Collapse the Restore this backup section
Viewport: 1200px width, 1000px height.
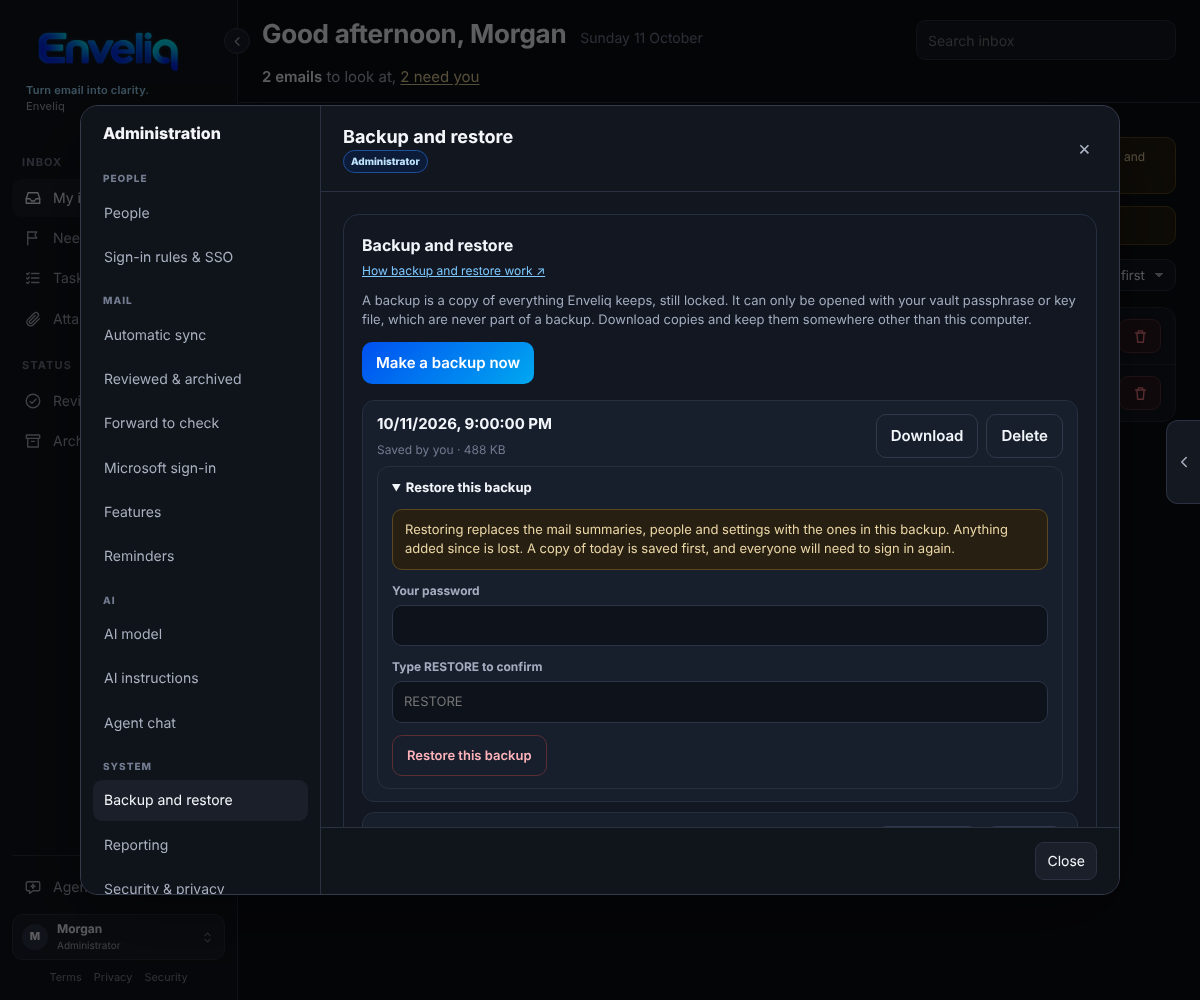point(462,488)
